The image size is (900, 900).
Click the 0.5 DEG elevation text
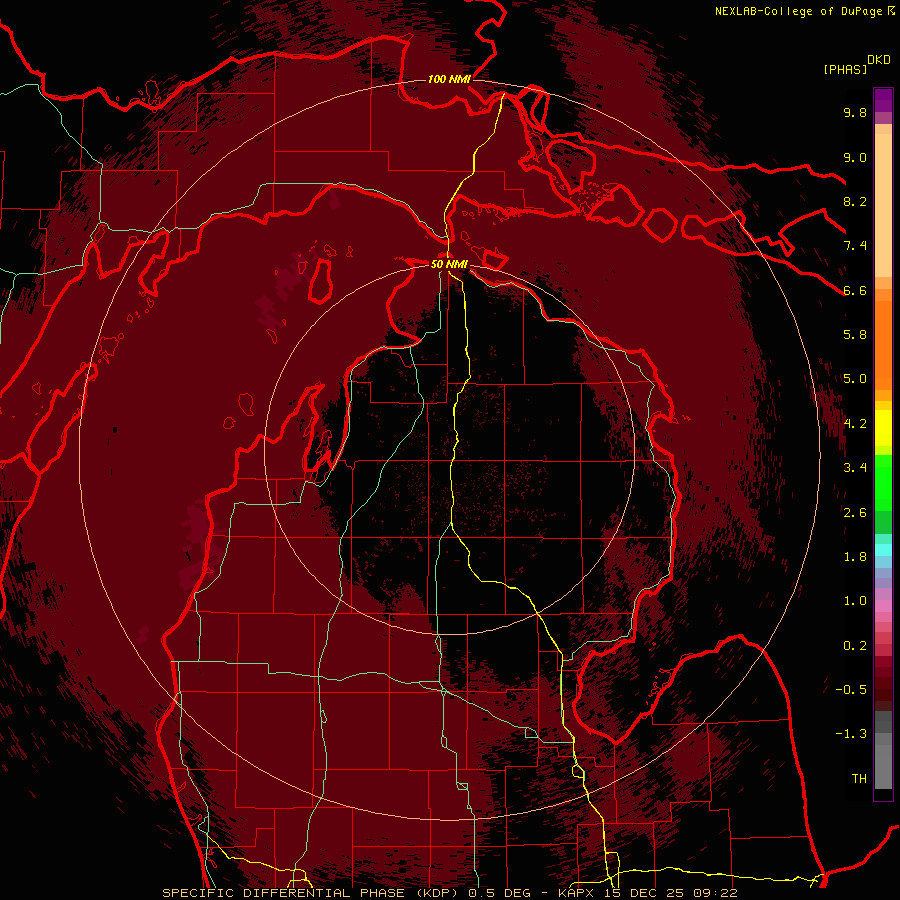499,893
